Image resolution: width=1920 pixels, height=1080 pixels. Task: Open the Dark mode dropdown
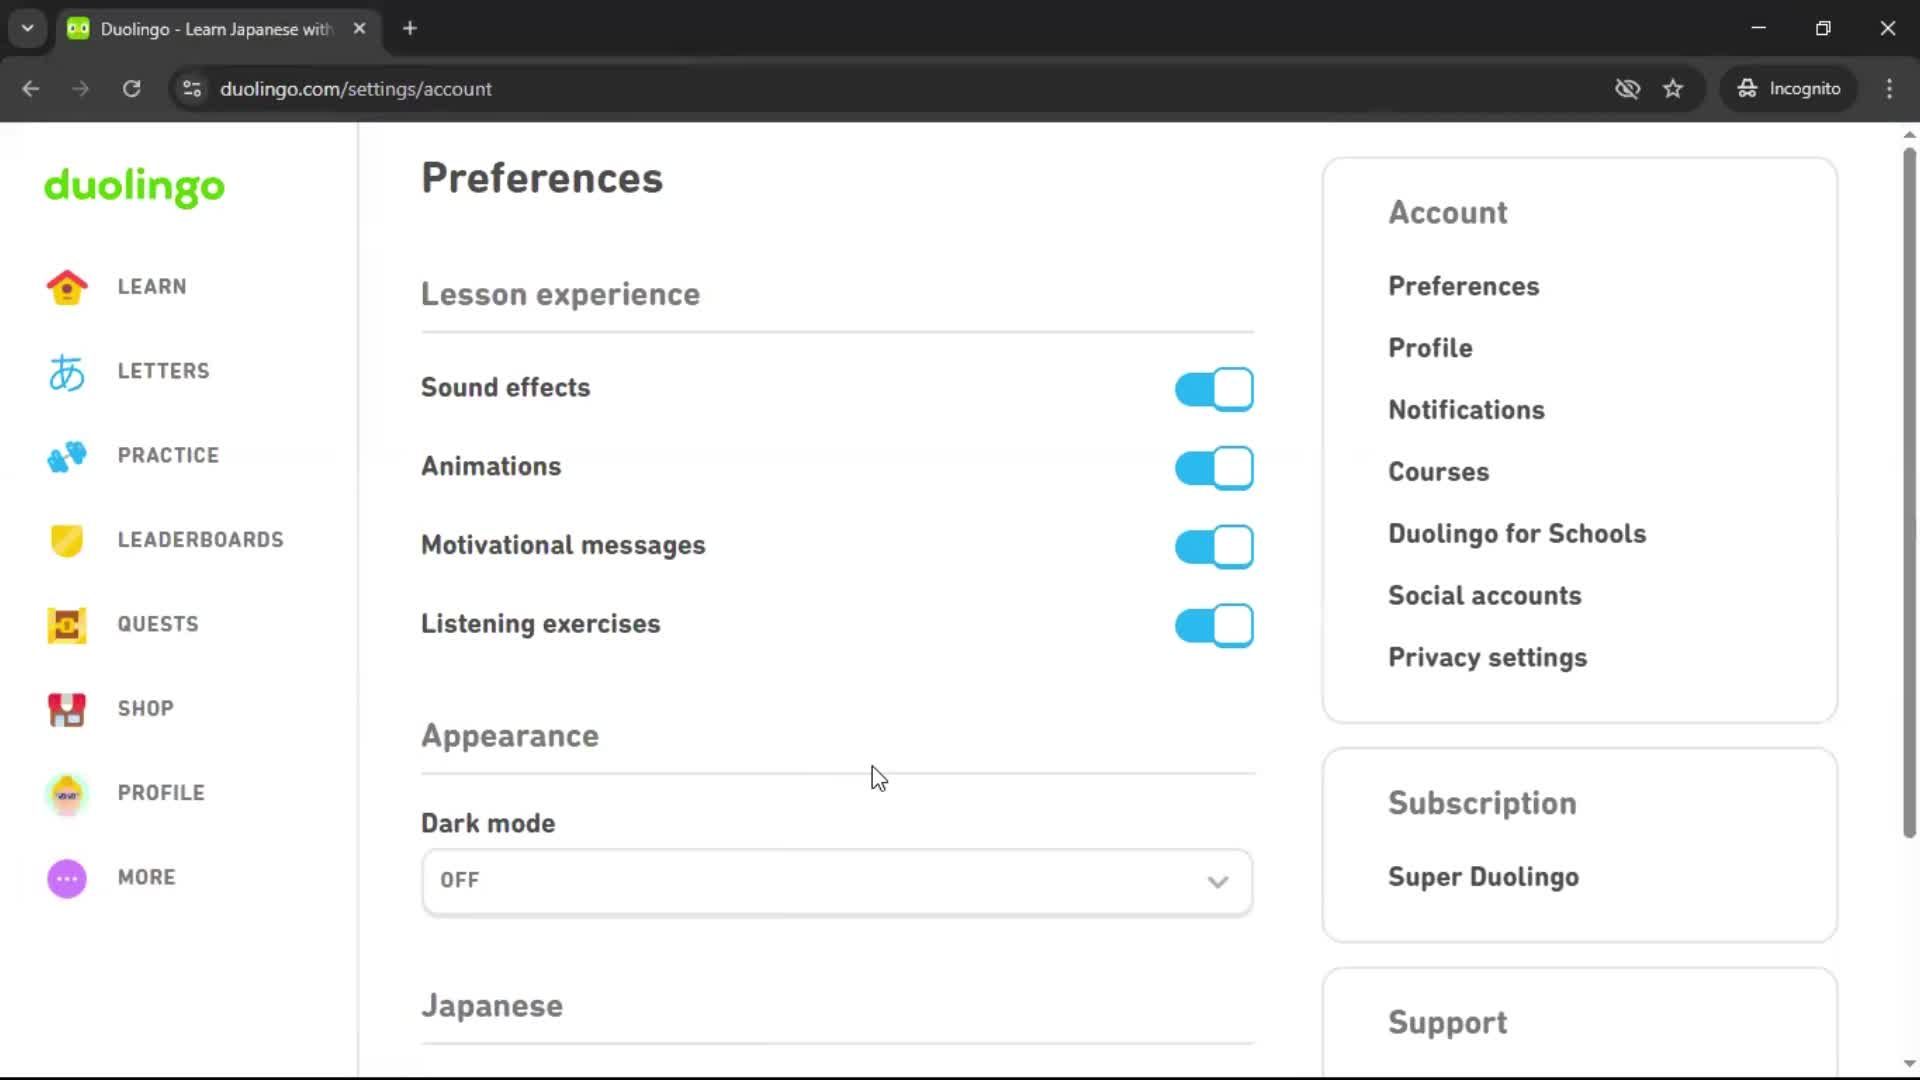(836, 882)
